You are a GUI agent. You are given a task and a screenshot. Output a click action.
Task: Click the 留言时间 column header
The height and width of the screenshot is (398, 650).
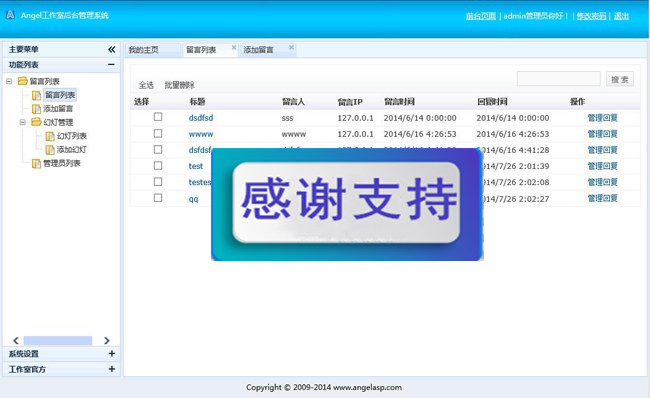[x=399, y=101]
